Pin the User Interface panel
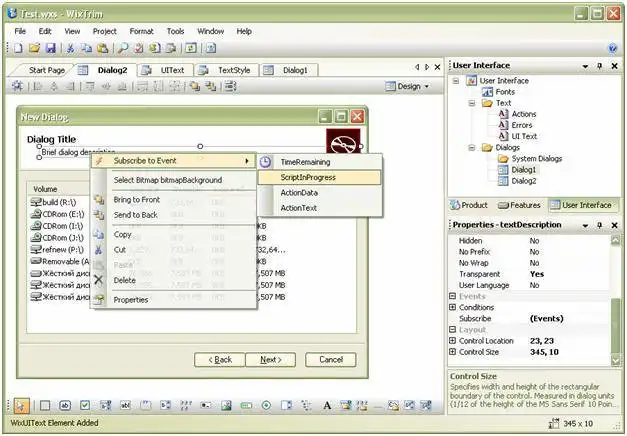This screenshot has height=436, width=627. point(599,66)
